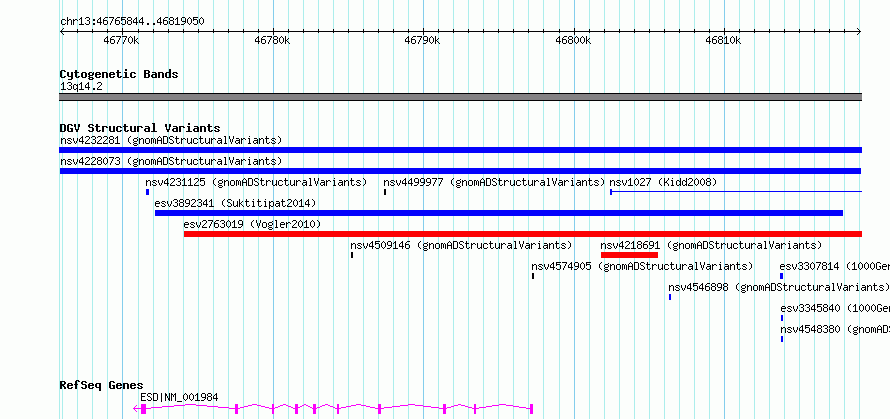Click the small esv3307814 blue marker

coord(782,276)
